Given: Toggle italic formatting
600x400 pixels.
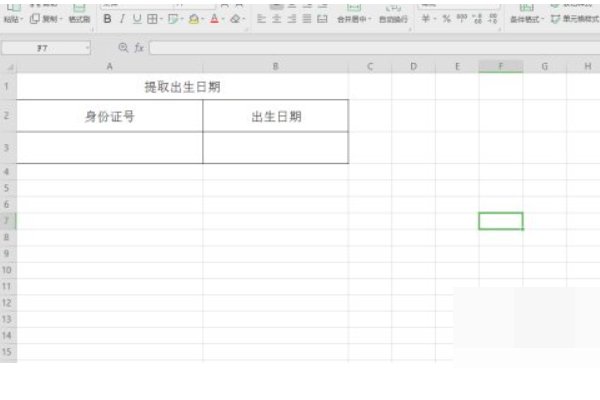Looking at the screenshot, I should 122,19.
